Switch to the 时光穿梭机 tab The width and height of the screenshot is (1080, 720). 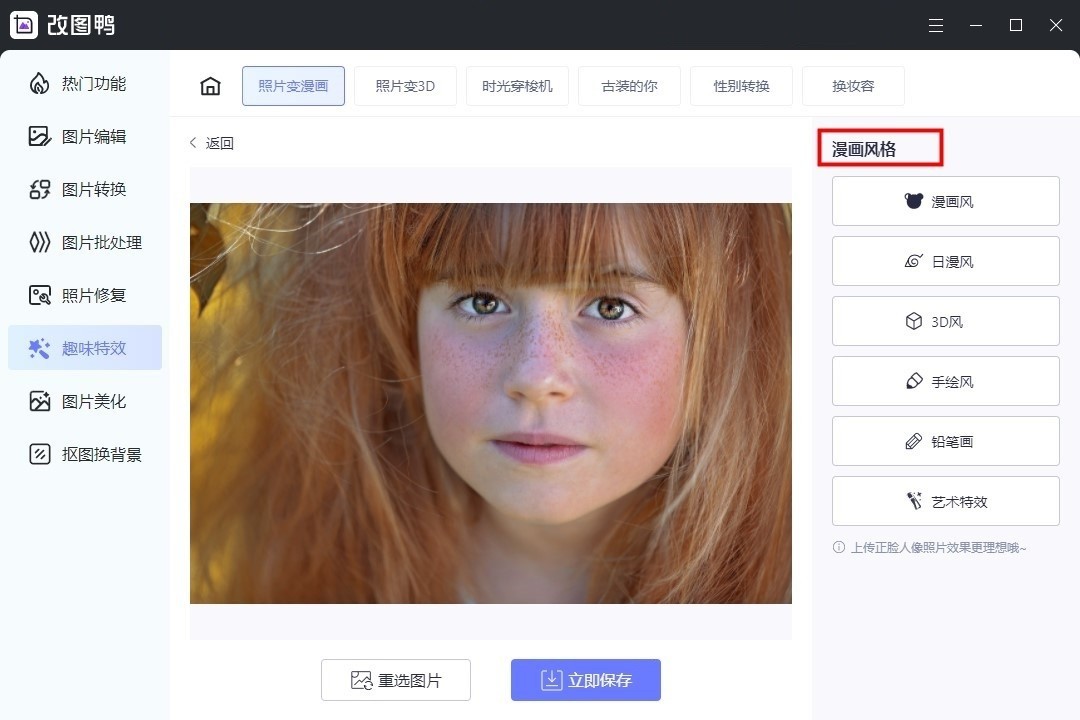[517, 86]
